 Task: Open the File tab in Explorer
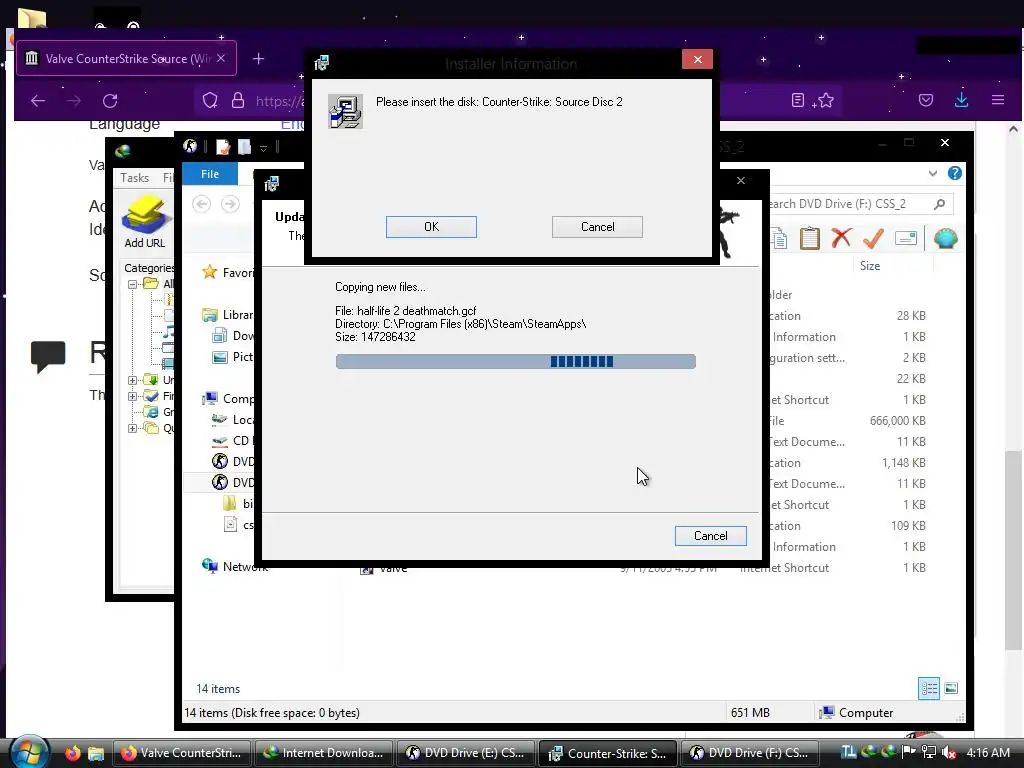[x=210, y=174]
